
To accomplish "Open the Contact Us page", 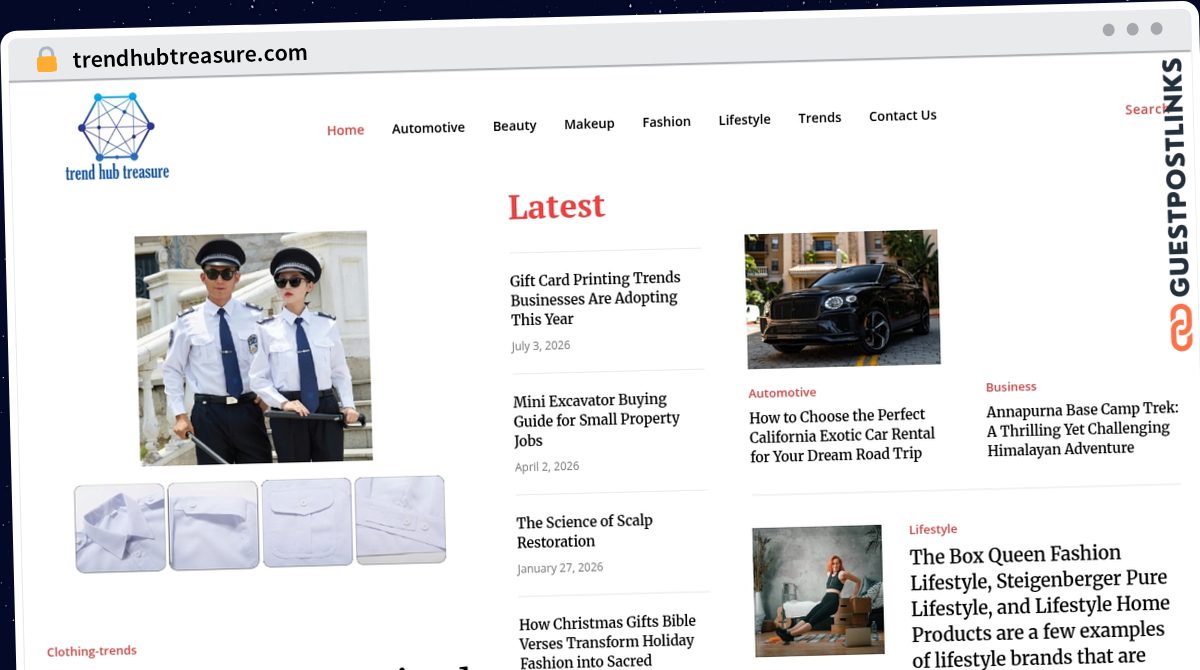I will pos(902,116).
